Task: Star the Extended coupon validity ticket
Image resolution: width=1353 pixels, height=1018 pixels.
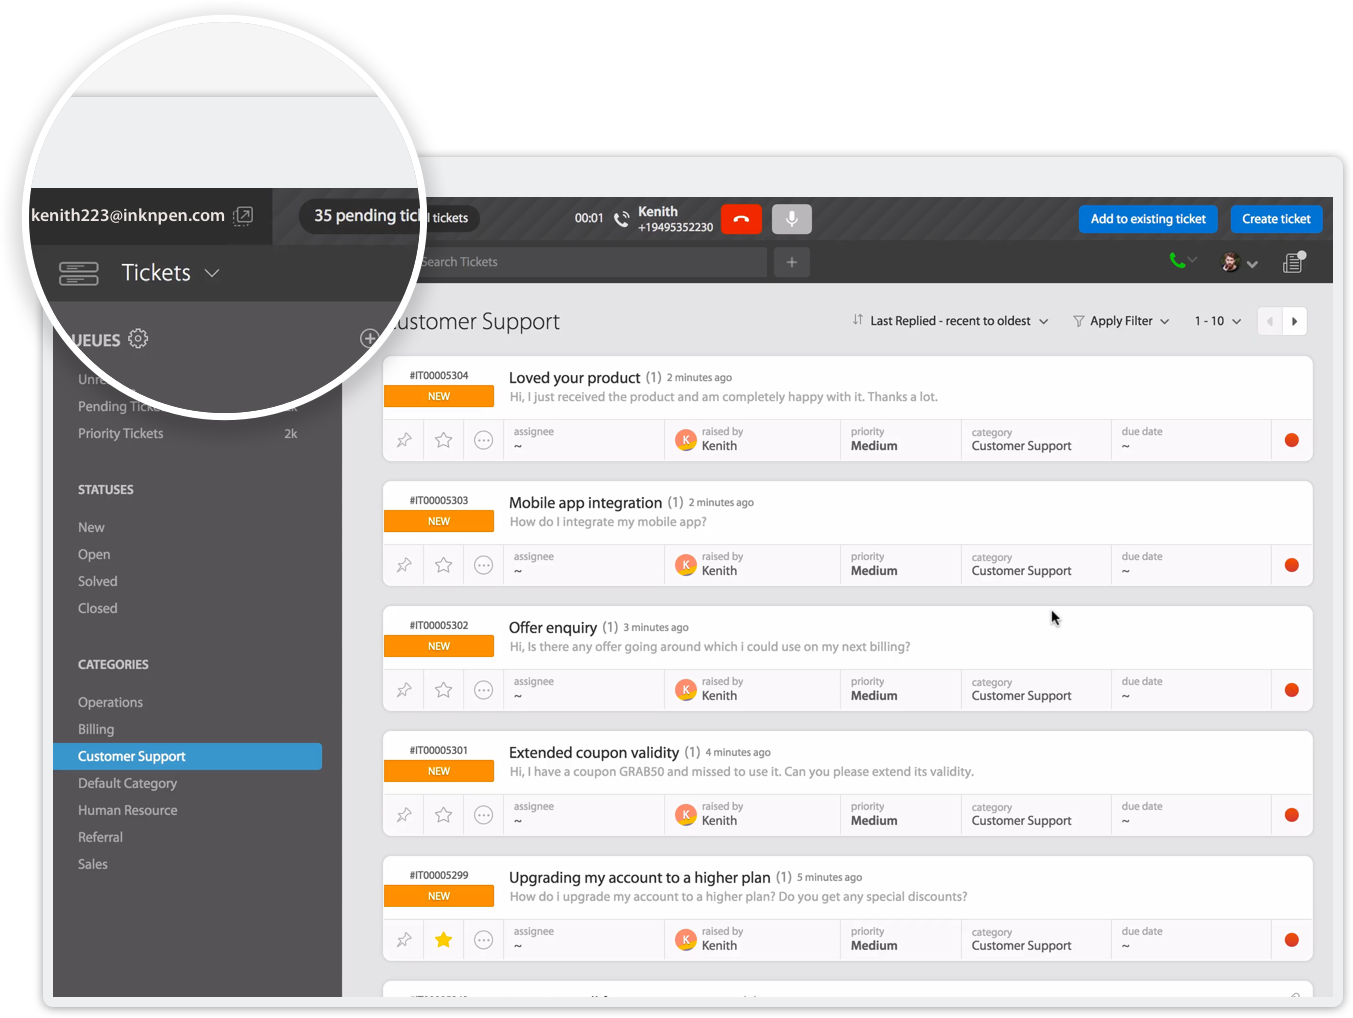Action: tap(444, 815)
